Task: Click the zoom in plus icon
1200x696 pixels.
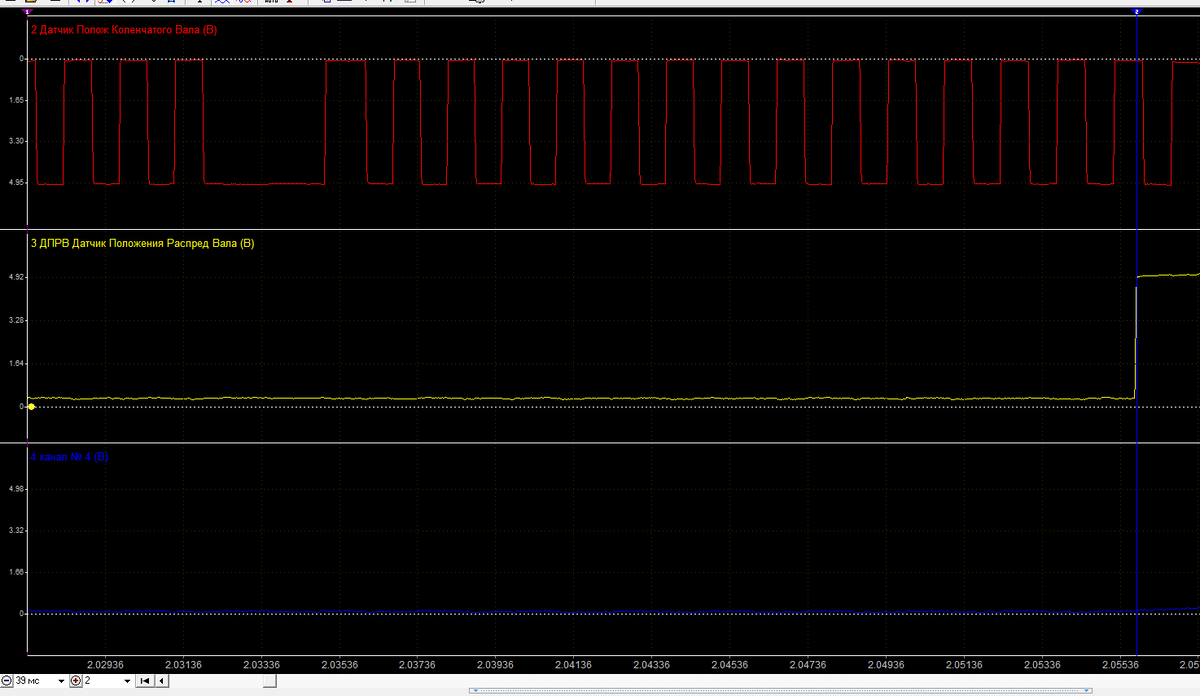Action: pos(76,681)
